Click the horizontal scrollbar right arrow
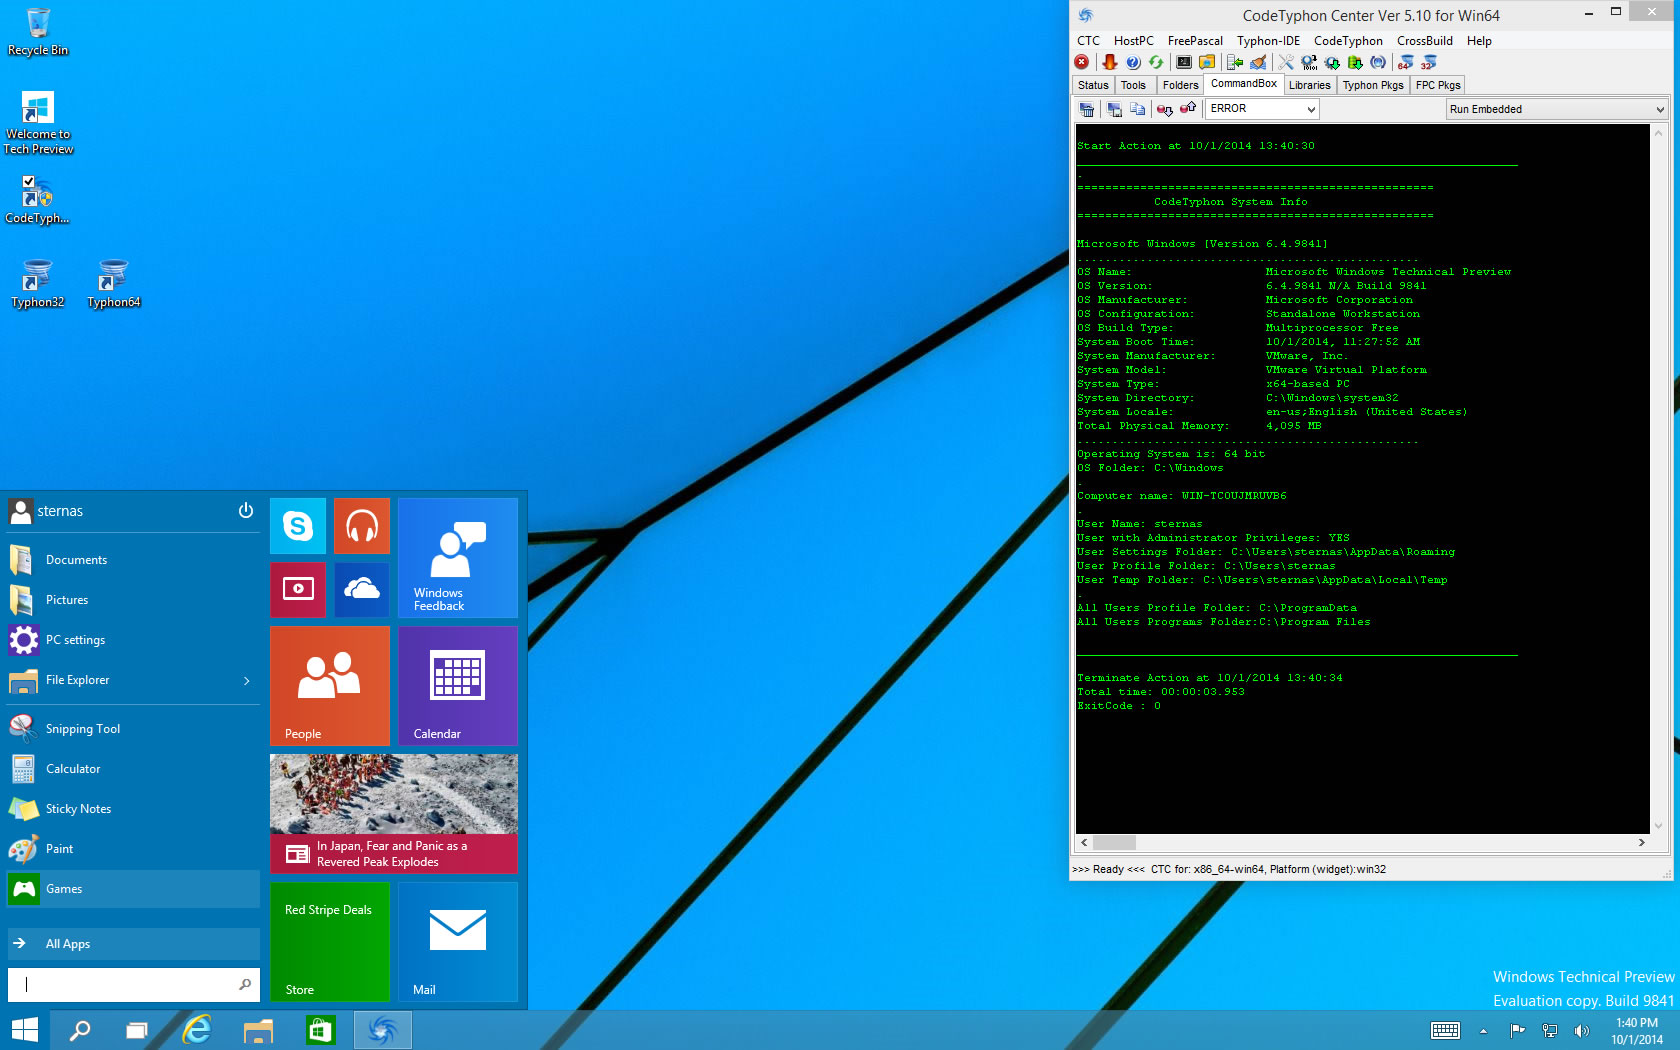Screen dimensions: 1680x1050 [1641, 843]
